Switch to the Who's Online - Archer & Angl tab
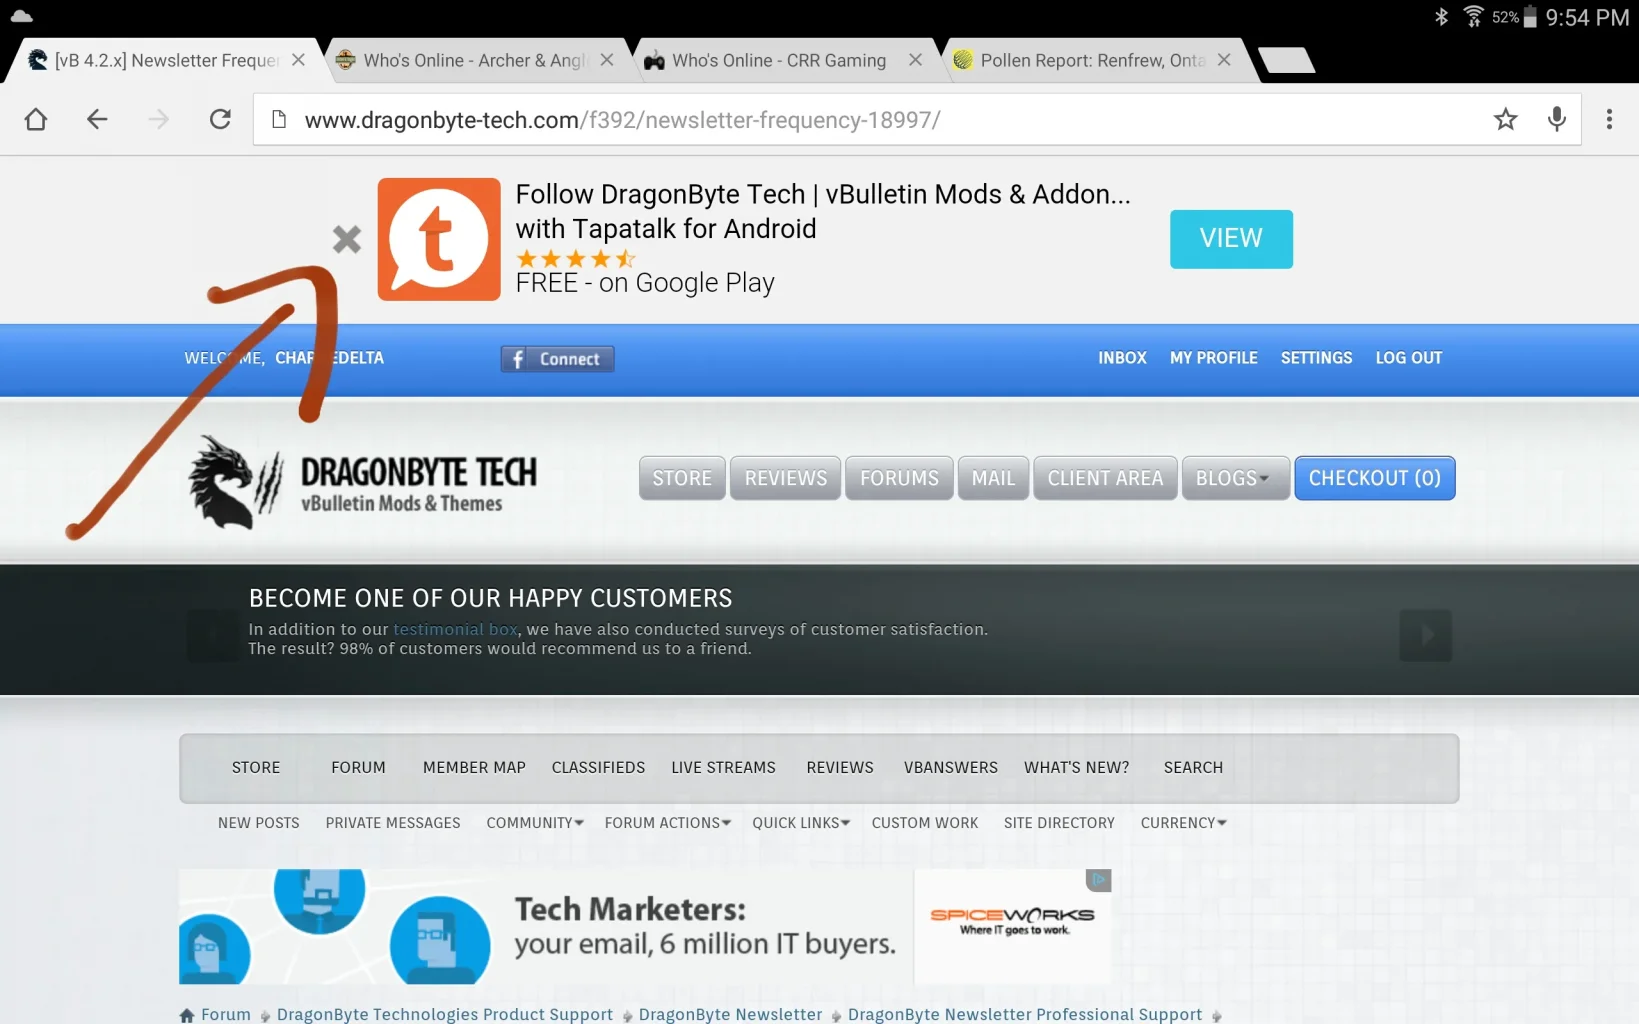This screenshot has width=1639, height=1024. [x=476, y=60]
